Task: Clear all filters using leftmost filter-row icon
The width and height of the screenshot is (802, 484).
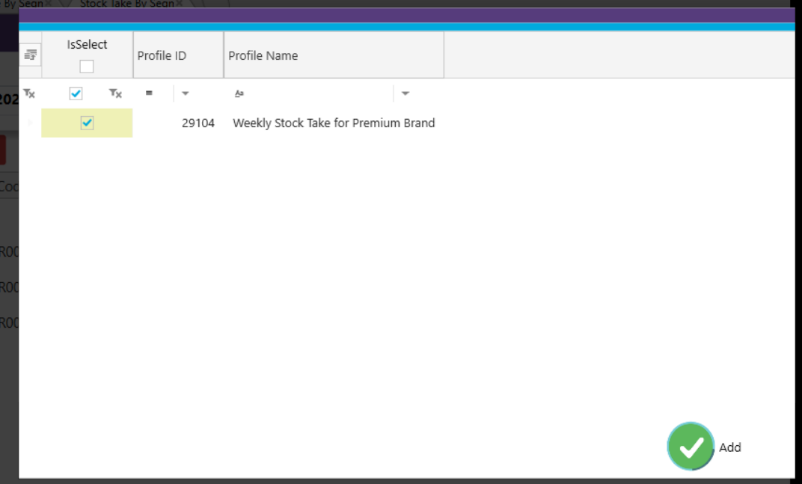Action: tap(29, 93)
